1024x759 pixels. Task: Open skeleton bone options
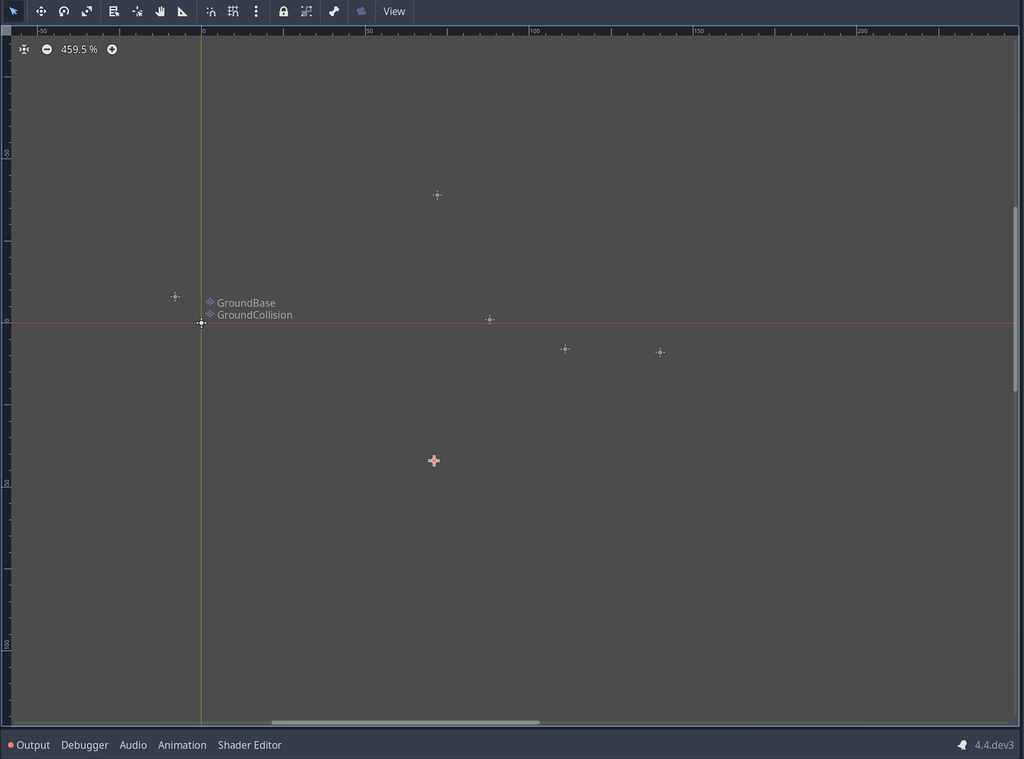click(334, 11)
